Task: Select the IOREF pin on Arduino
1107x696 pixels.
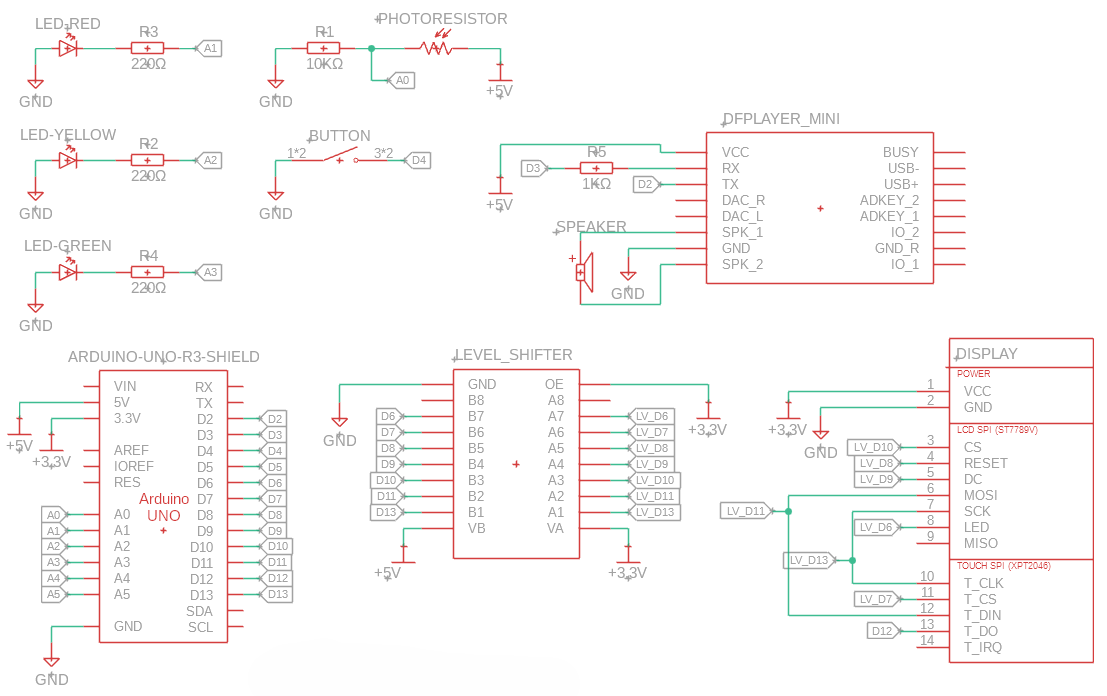Action: click(133, 467)
